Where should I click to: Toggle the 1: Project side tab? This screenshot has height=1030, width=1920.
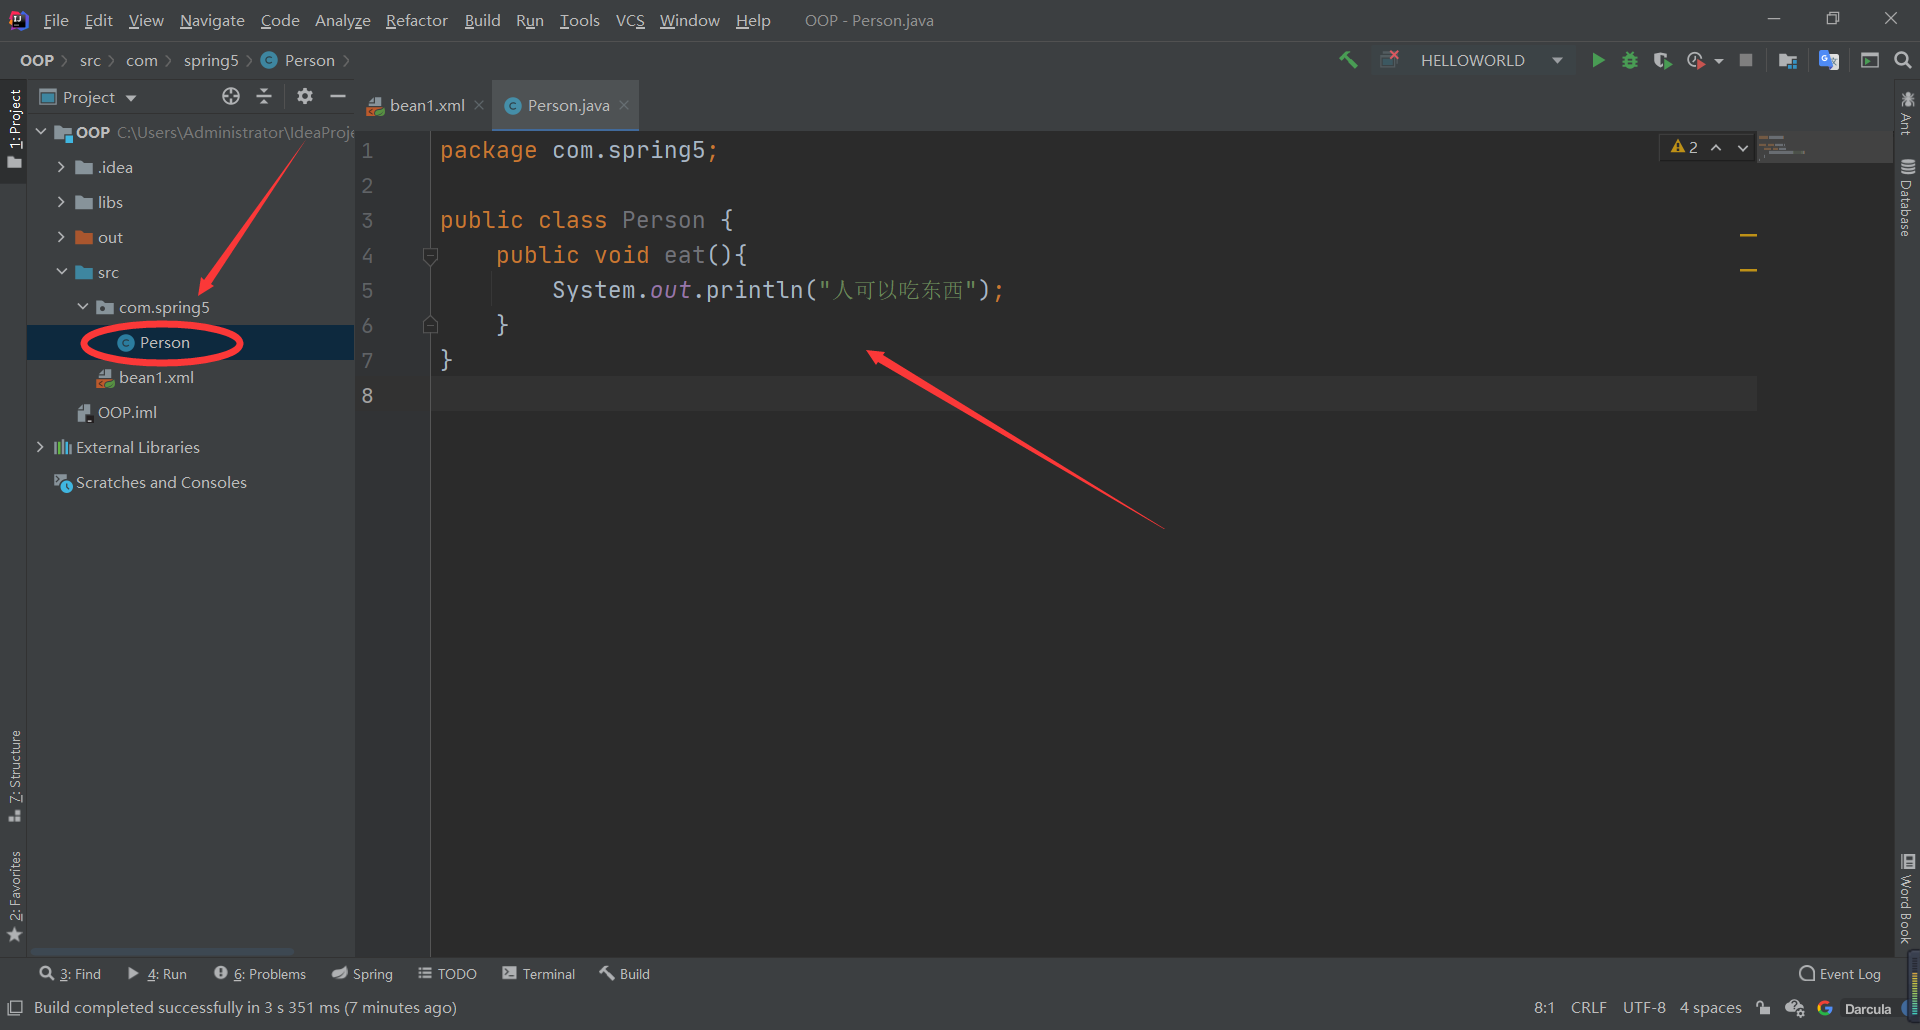(14, 128)
